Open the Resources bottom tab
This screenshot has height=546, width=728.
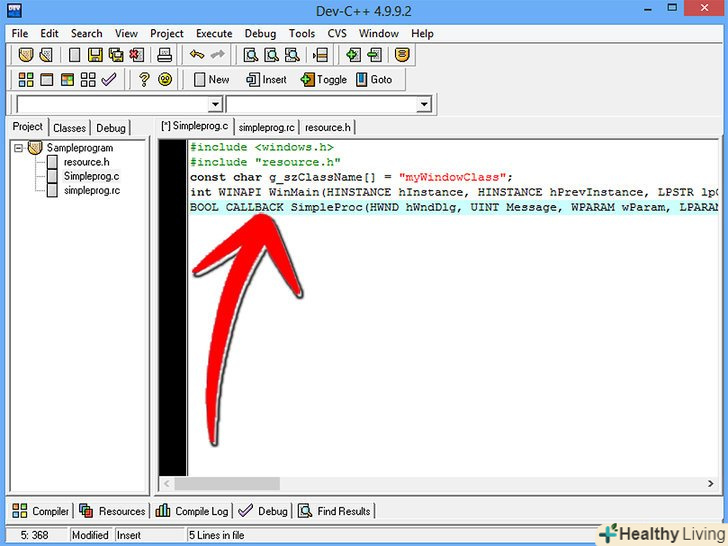(112, 511)
